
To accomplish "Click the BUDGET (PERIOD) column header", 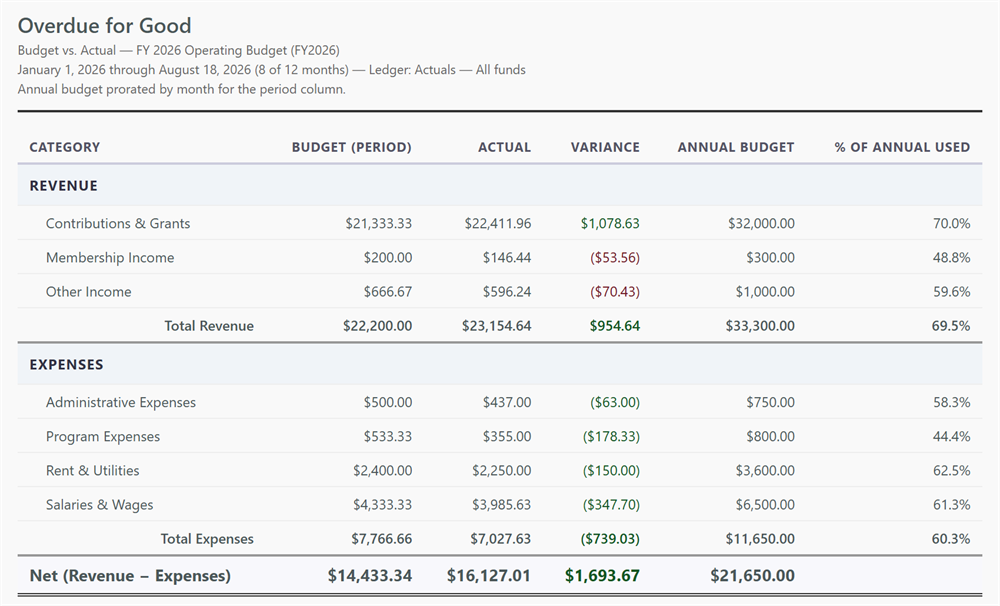I will tap(352, 147).
